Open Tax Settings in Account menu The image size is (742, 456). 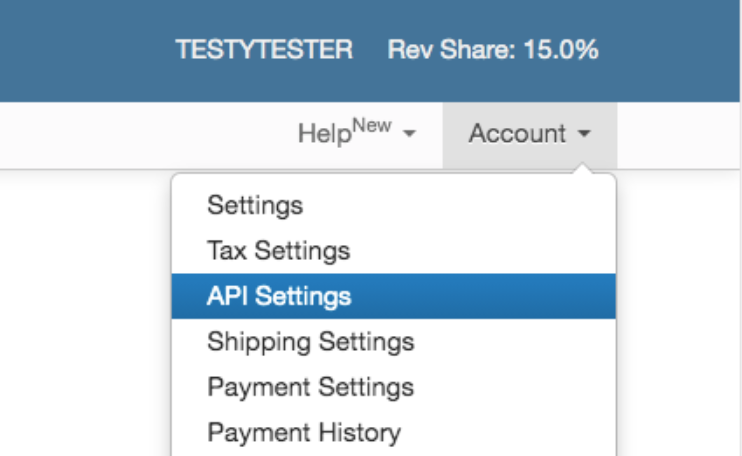[x=278, y=251]
